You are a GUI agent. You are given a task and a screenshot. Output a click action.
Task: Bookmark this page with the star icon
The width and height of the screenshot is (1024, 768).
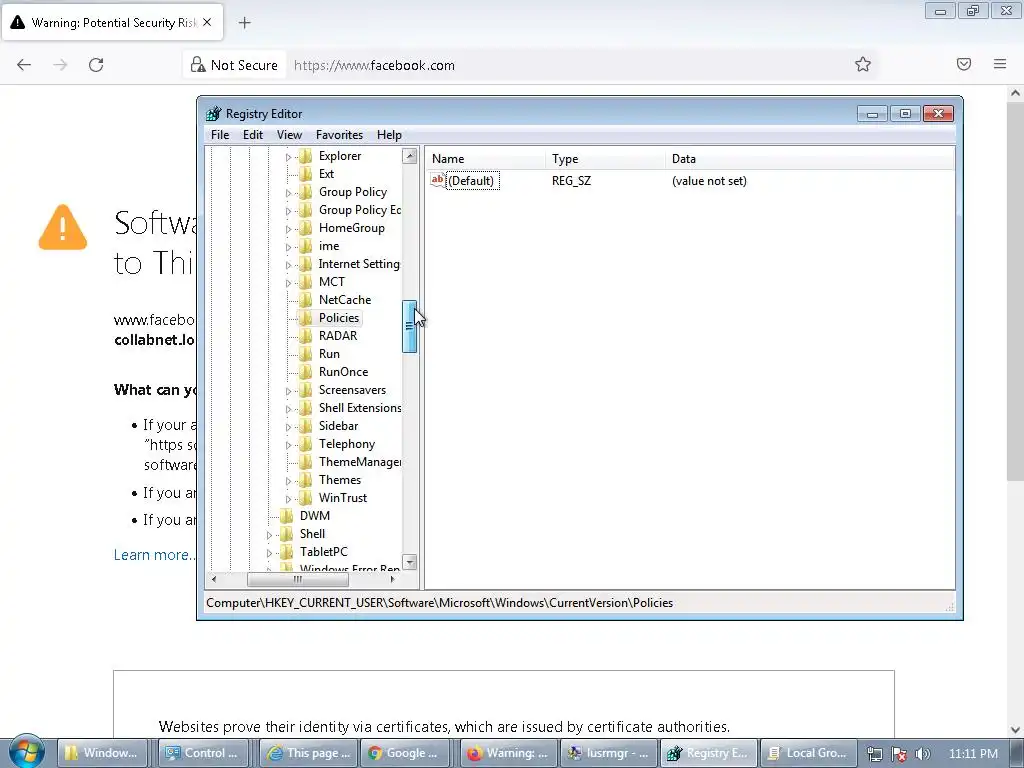(863, 64)
